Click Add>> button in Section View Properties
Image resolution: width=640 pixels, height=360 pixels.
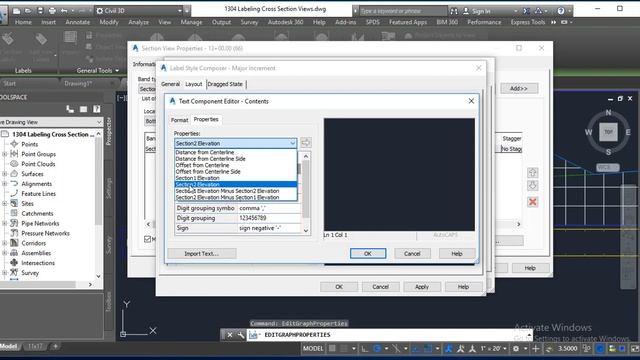(519, 88)
